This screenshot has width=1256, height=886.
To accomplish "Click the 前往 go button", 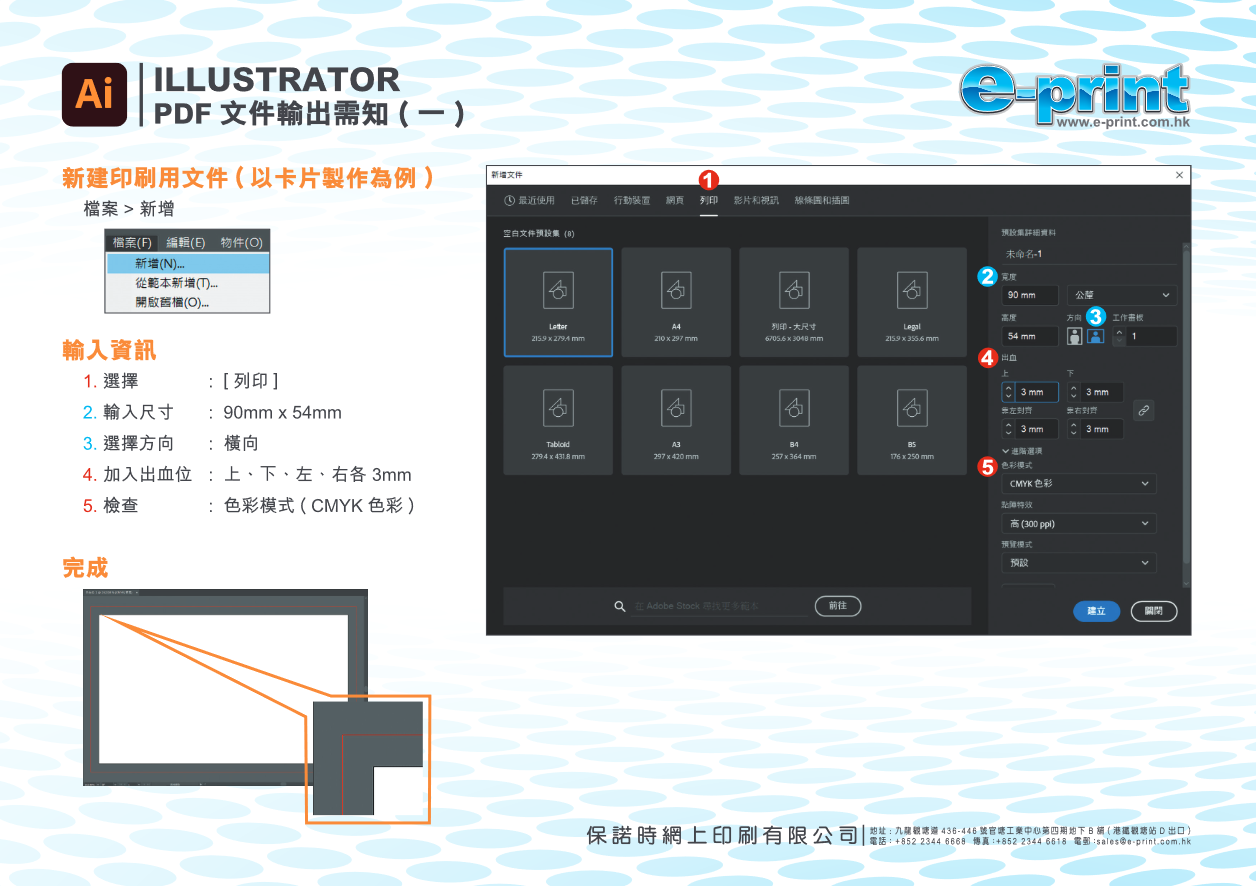I will 837,606.
